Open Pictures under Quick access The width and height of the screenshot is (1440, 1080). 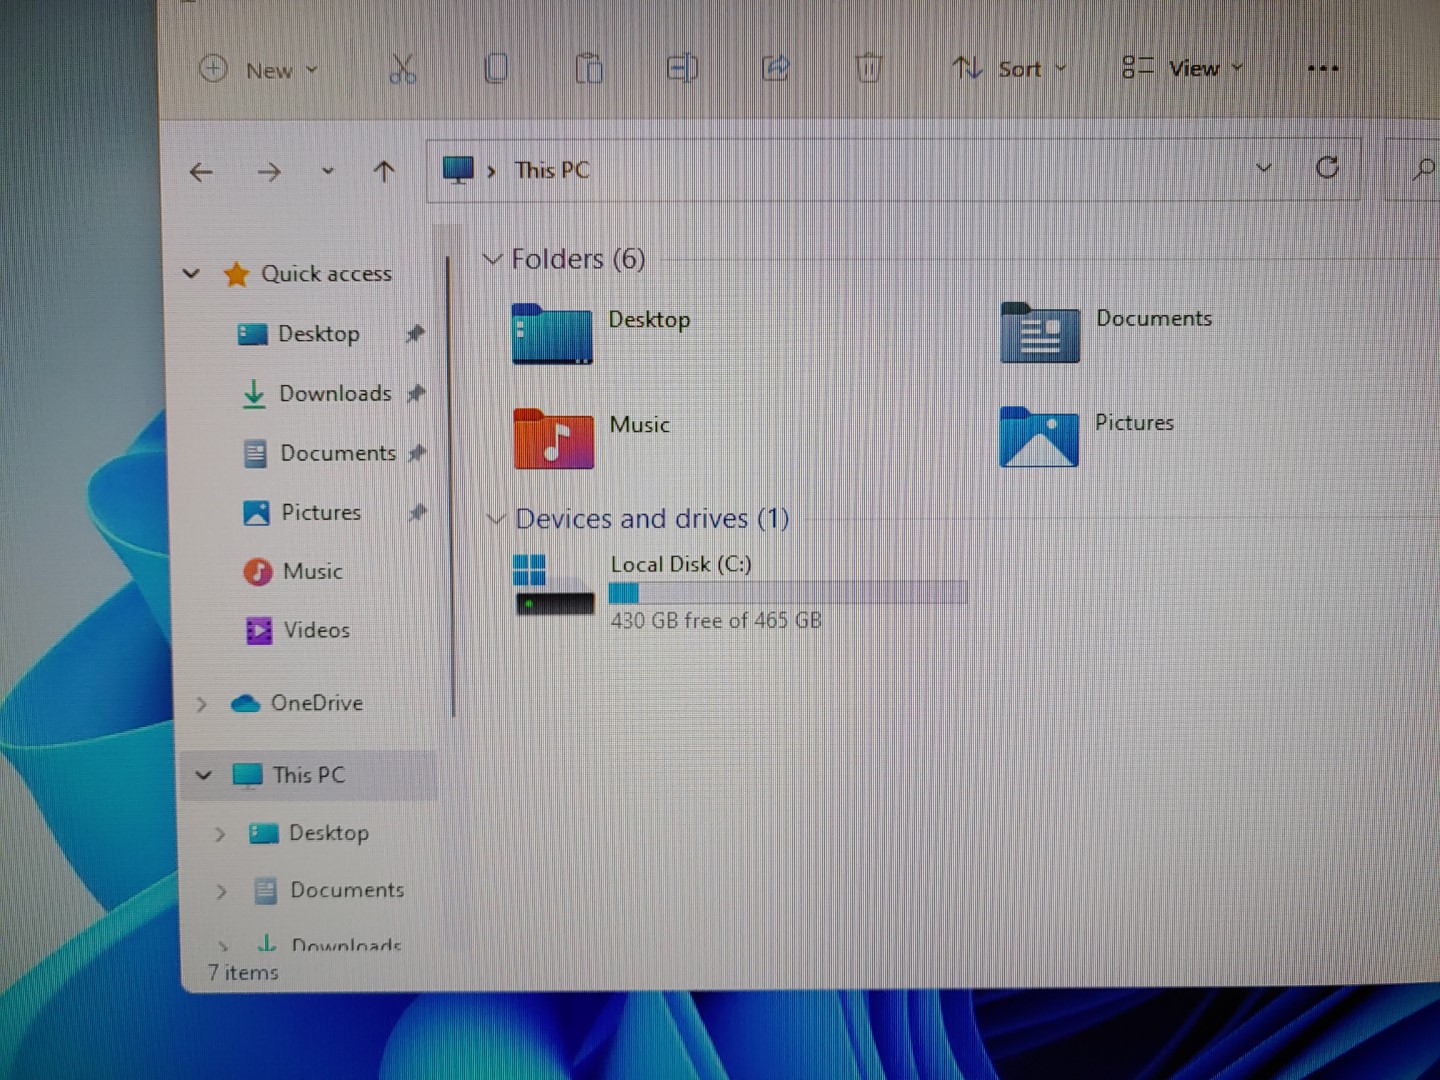[x=320, y=512]
